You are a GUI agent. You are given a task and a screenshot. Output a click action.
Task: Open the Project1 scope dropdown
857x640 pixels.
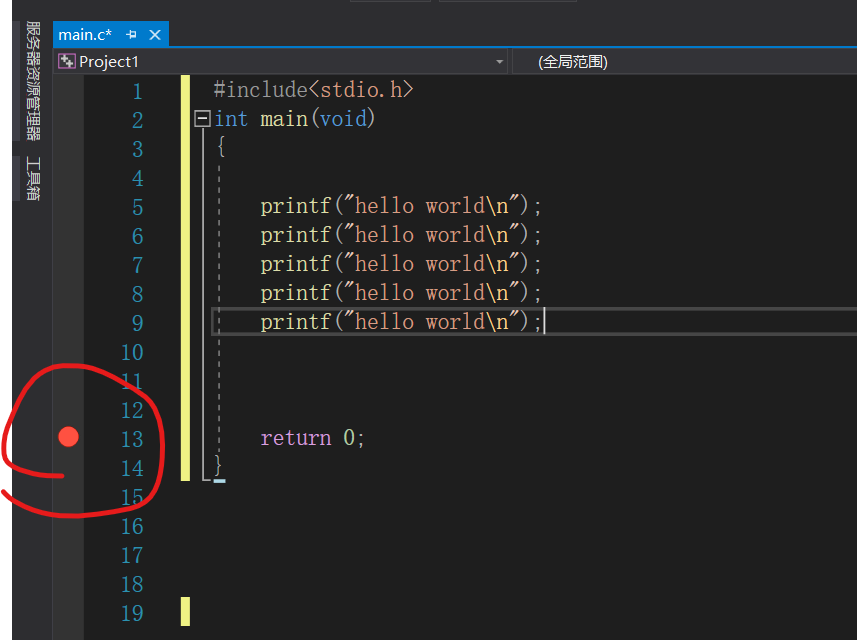click(499, 62)
